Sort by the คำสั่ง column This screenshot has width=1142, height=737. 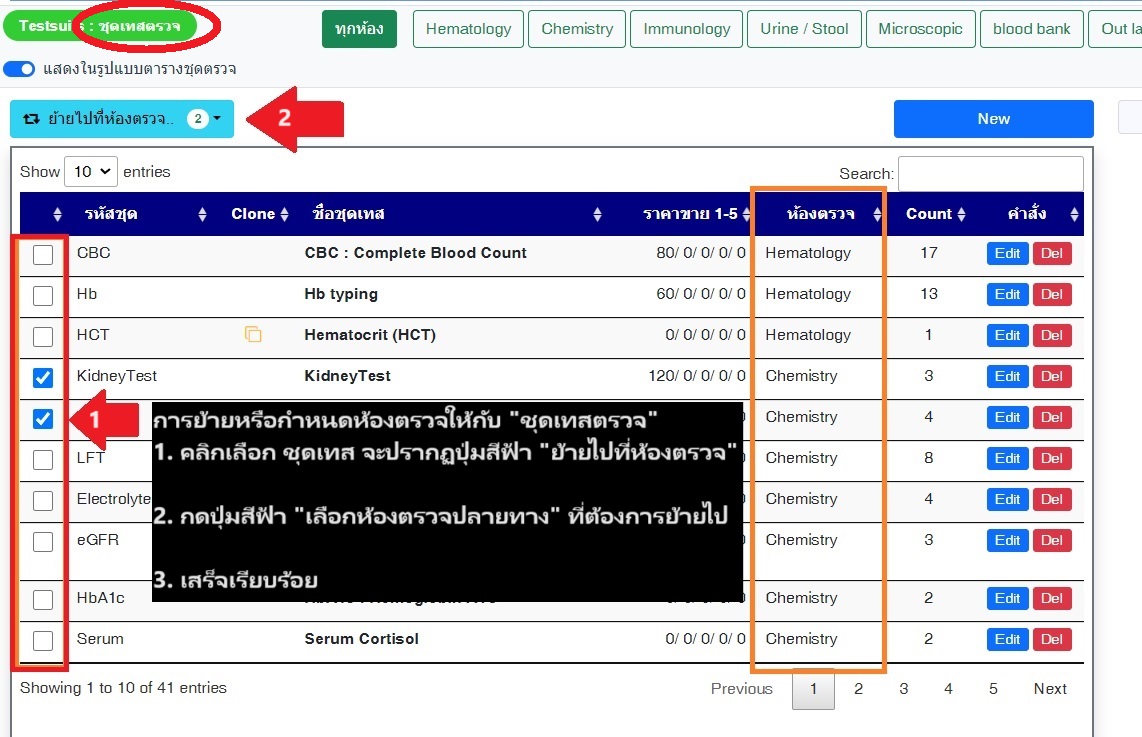point(1027,214)
